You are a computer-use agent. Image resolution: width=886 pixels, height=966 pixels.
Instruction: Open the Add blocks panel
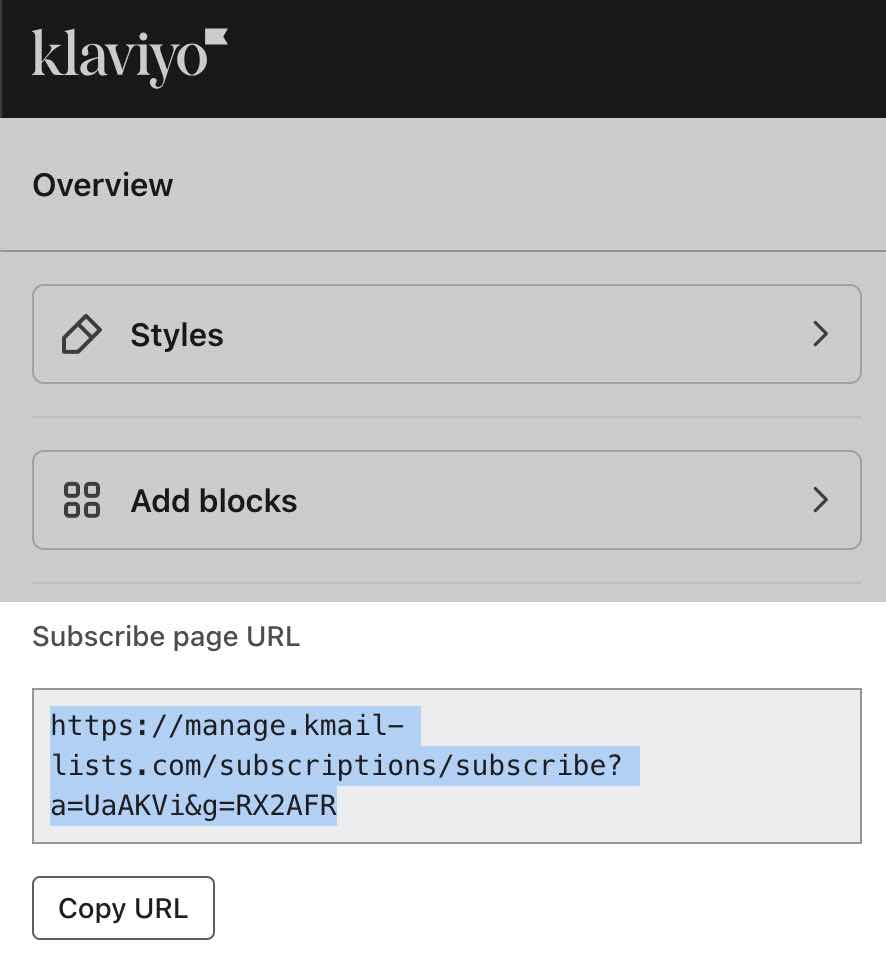446,499
